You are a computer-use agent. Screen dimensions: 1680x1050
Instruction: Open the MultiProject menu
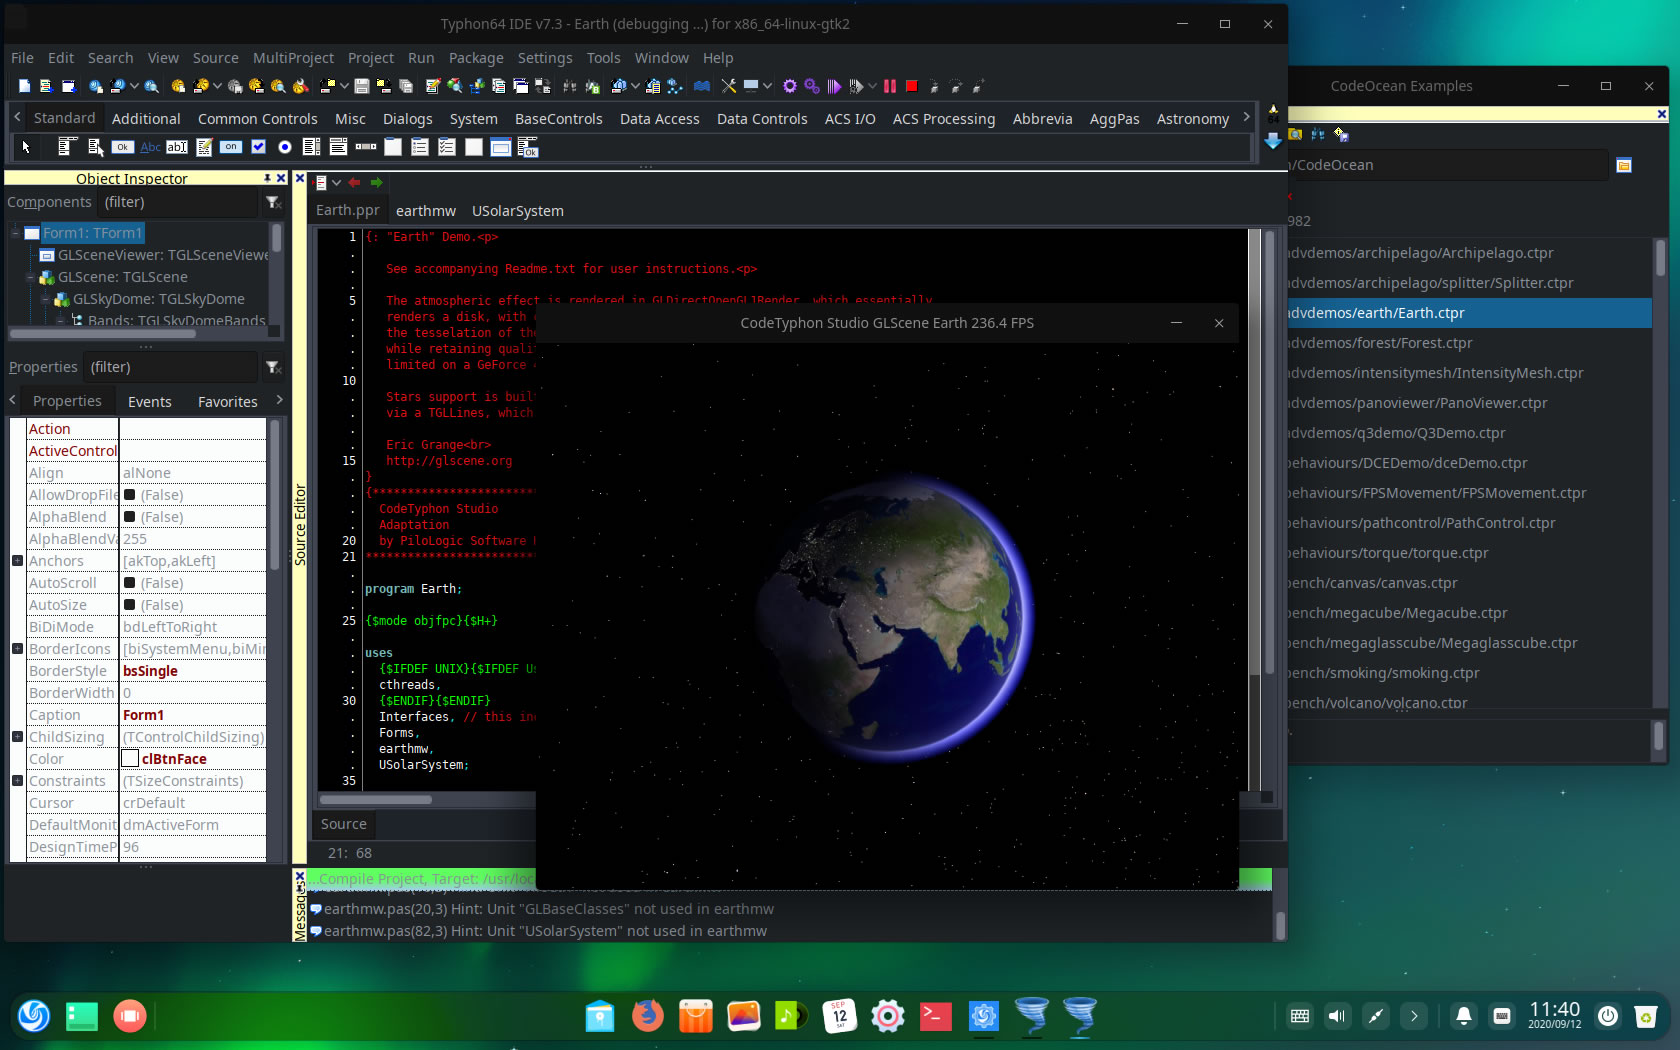[x=293, y=58]
